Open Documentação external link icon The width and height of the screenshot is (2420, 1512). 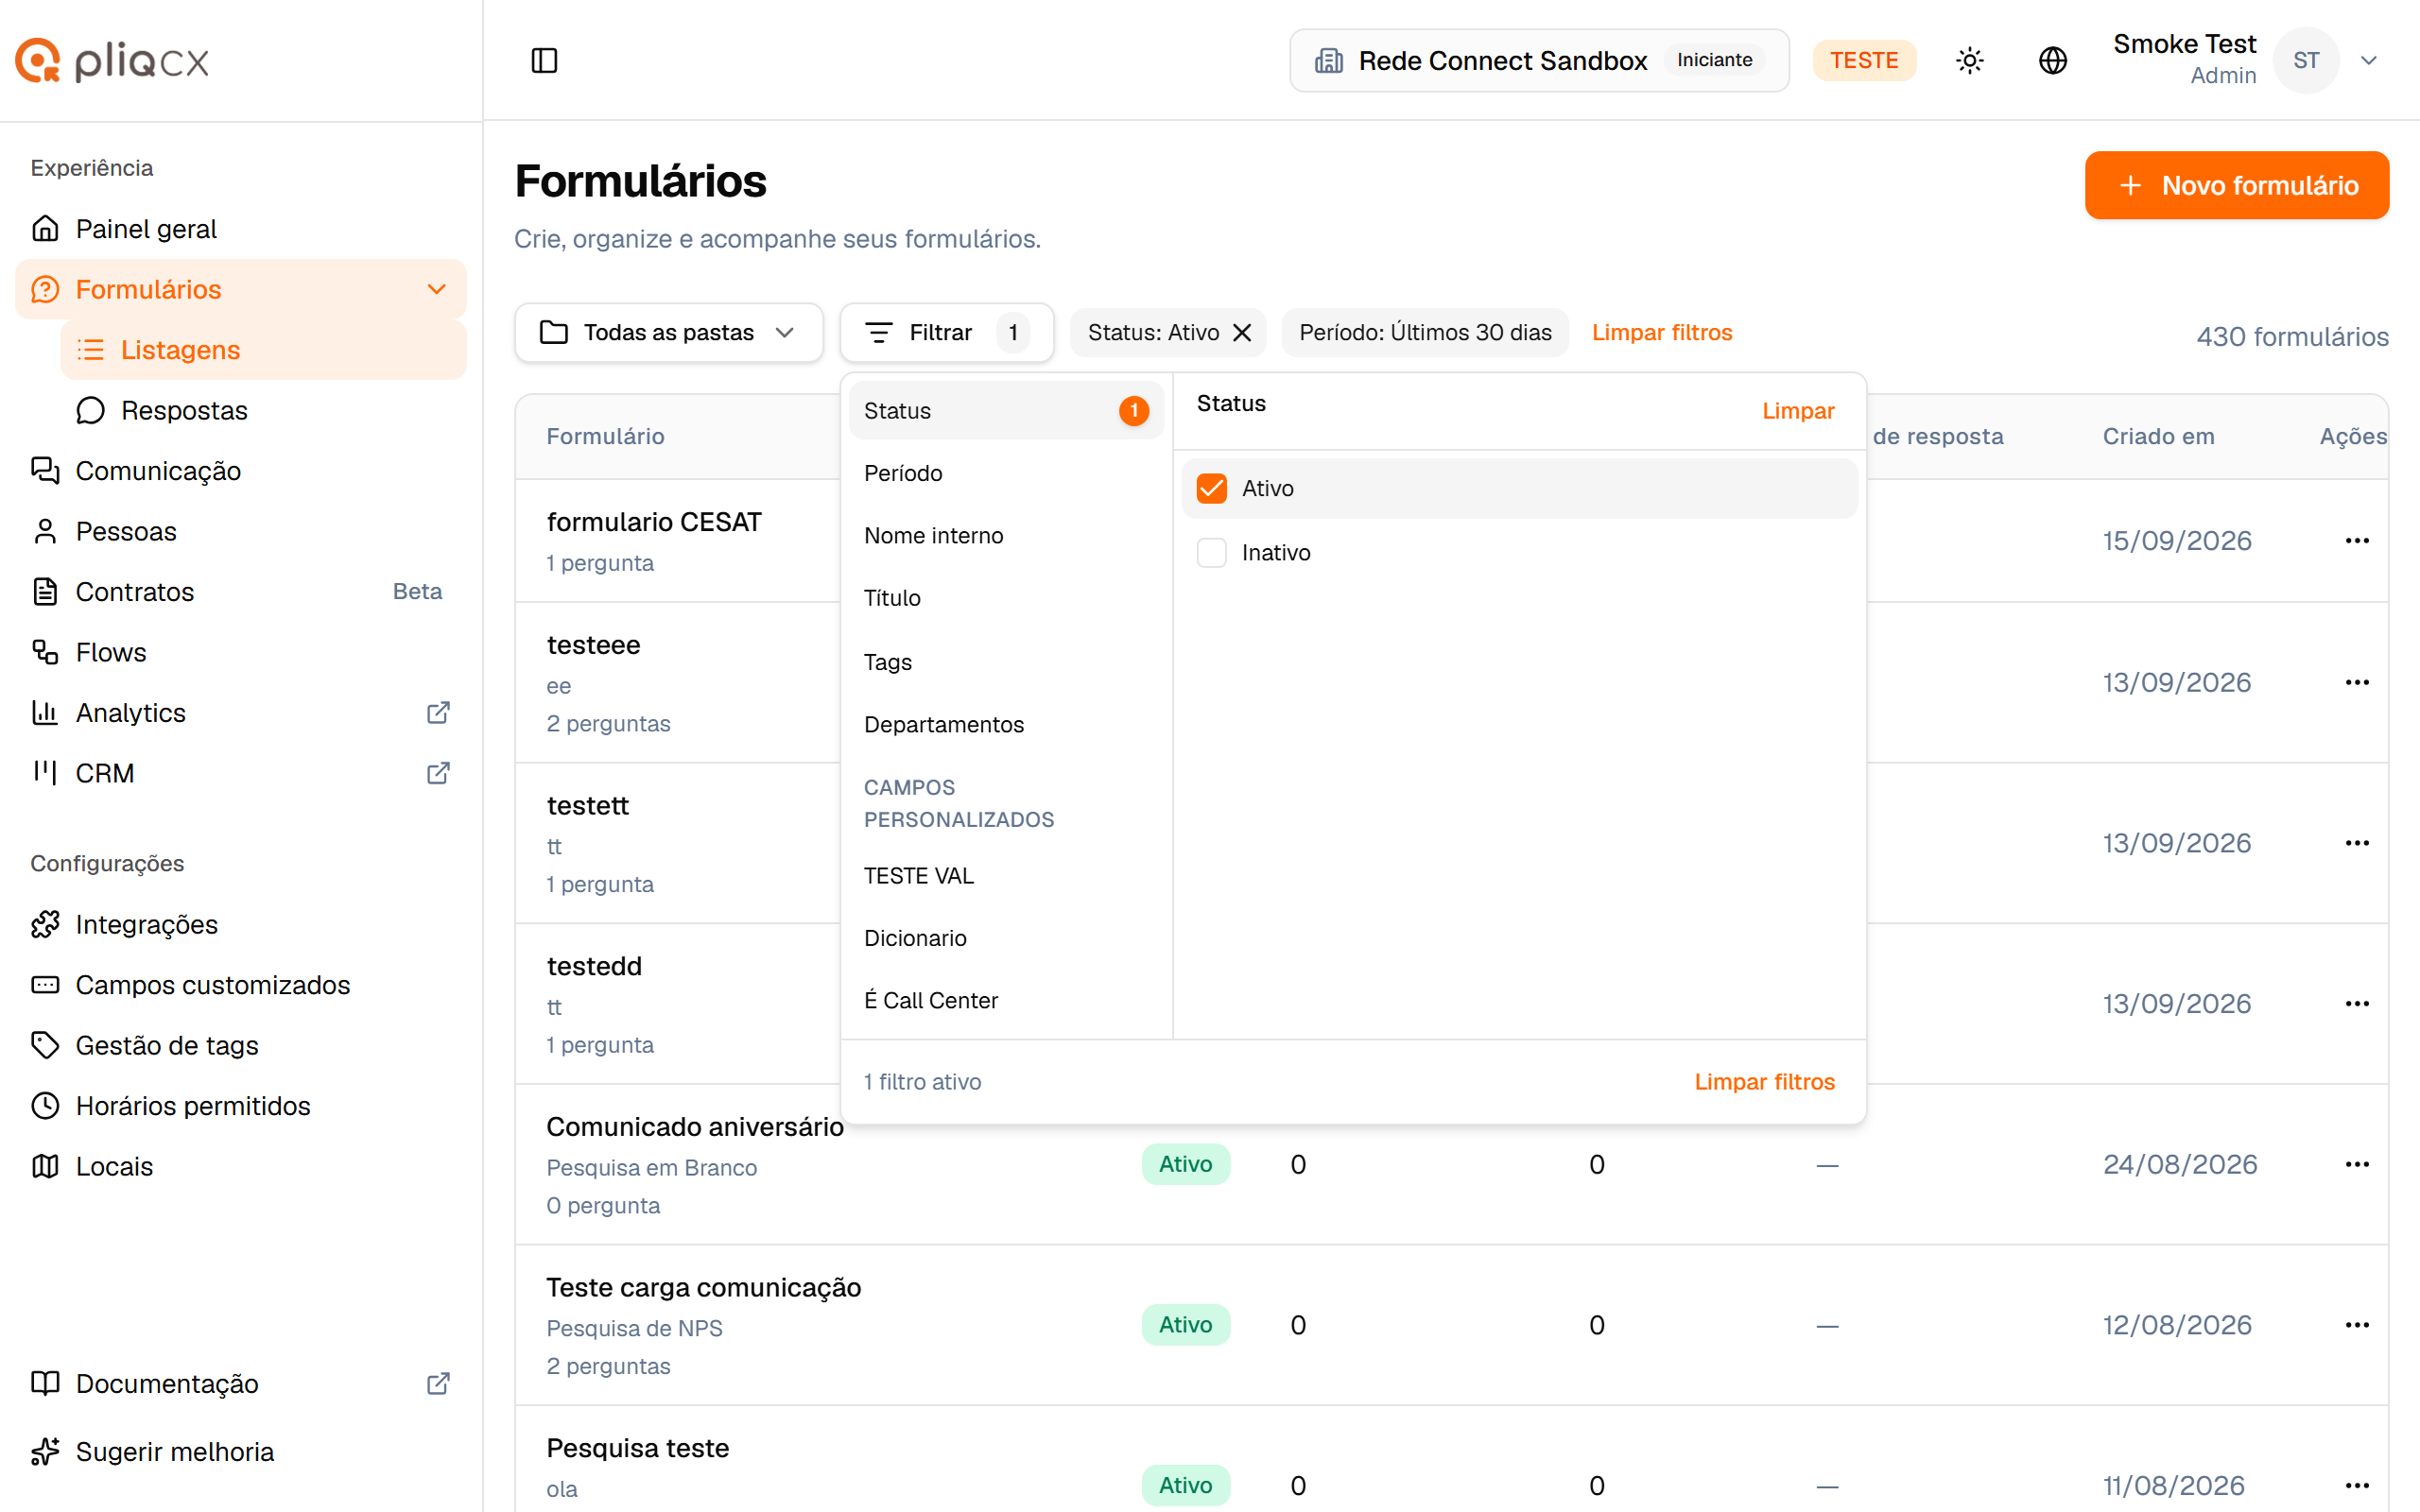(438, 1383)
